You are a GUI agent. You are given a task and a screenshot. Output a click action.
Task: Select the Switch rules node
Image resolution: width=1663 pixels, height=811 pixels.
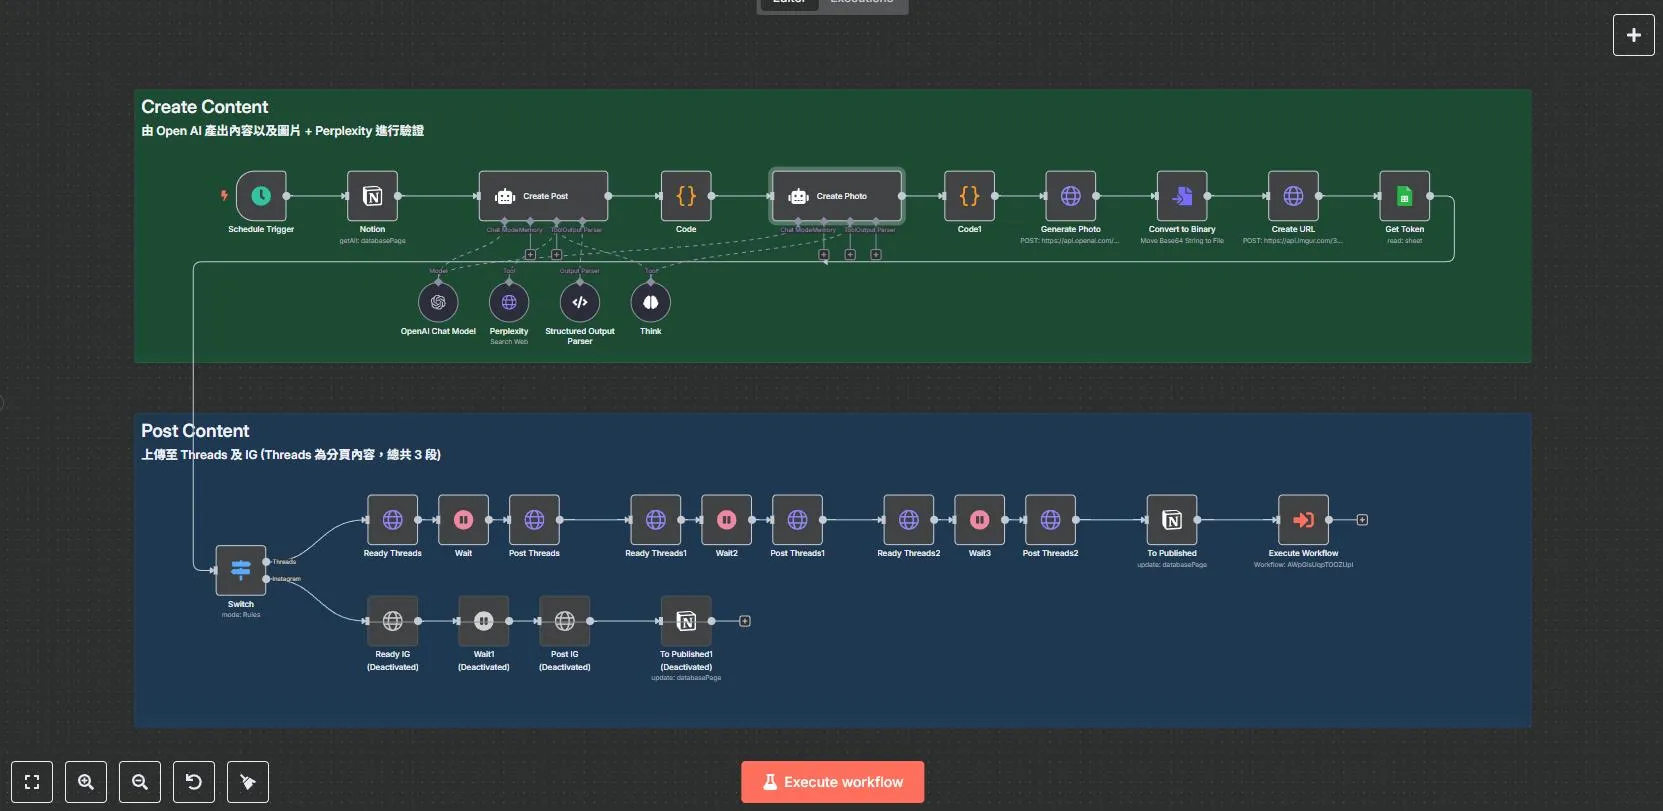(241, 570)
